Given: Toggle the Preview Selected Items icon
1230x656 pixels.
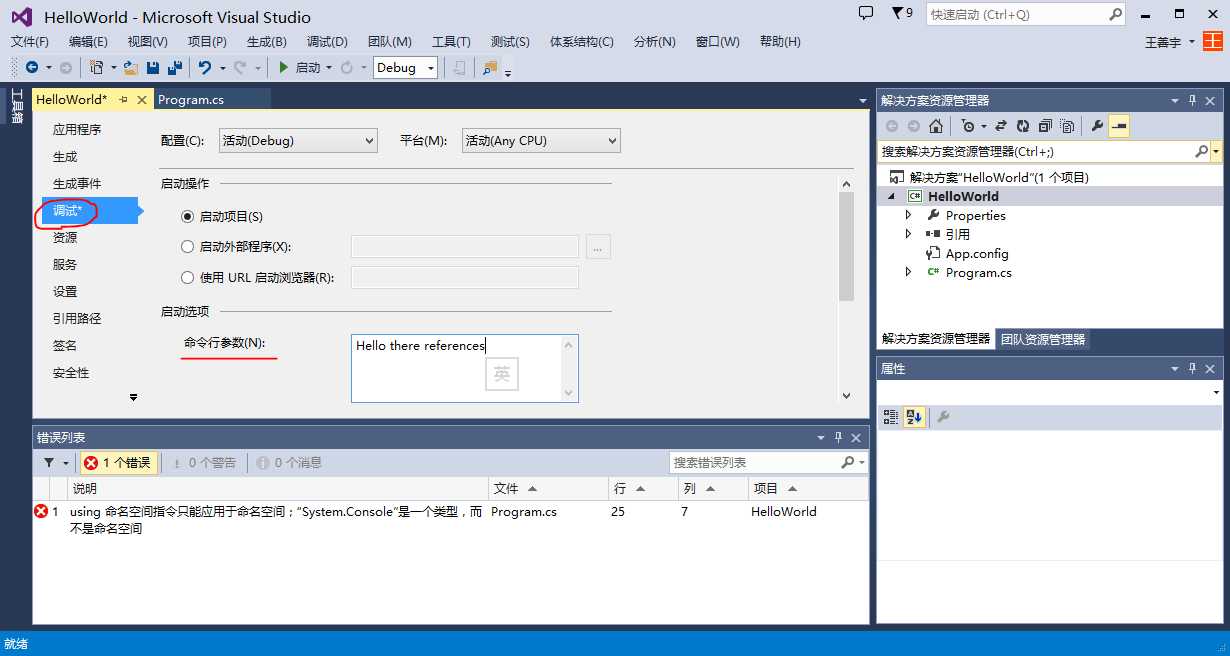Looking at the screenshot, I should pos(1119,126).
